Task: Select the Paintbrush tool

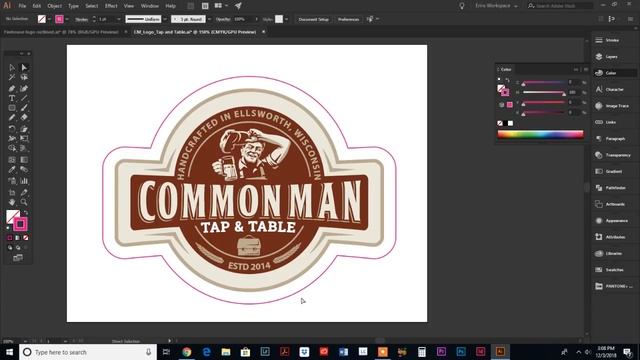Action: point(24,108)
